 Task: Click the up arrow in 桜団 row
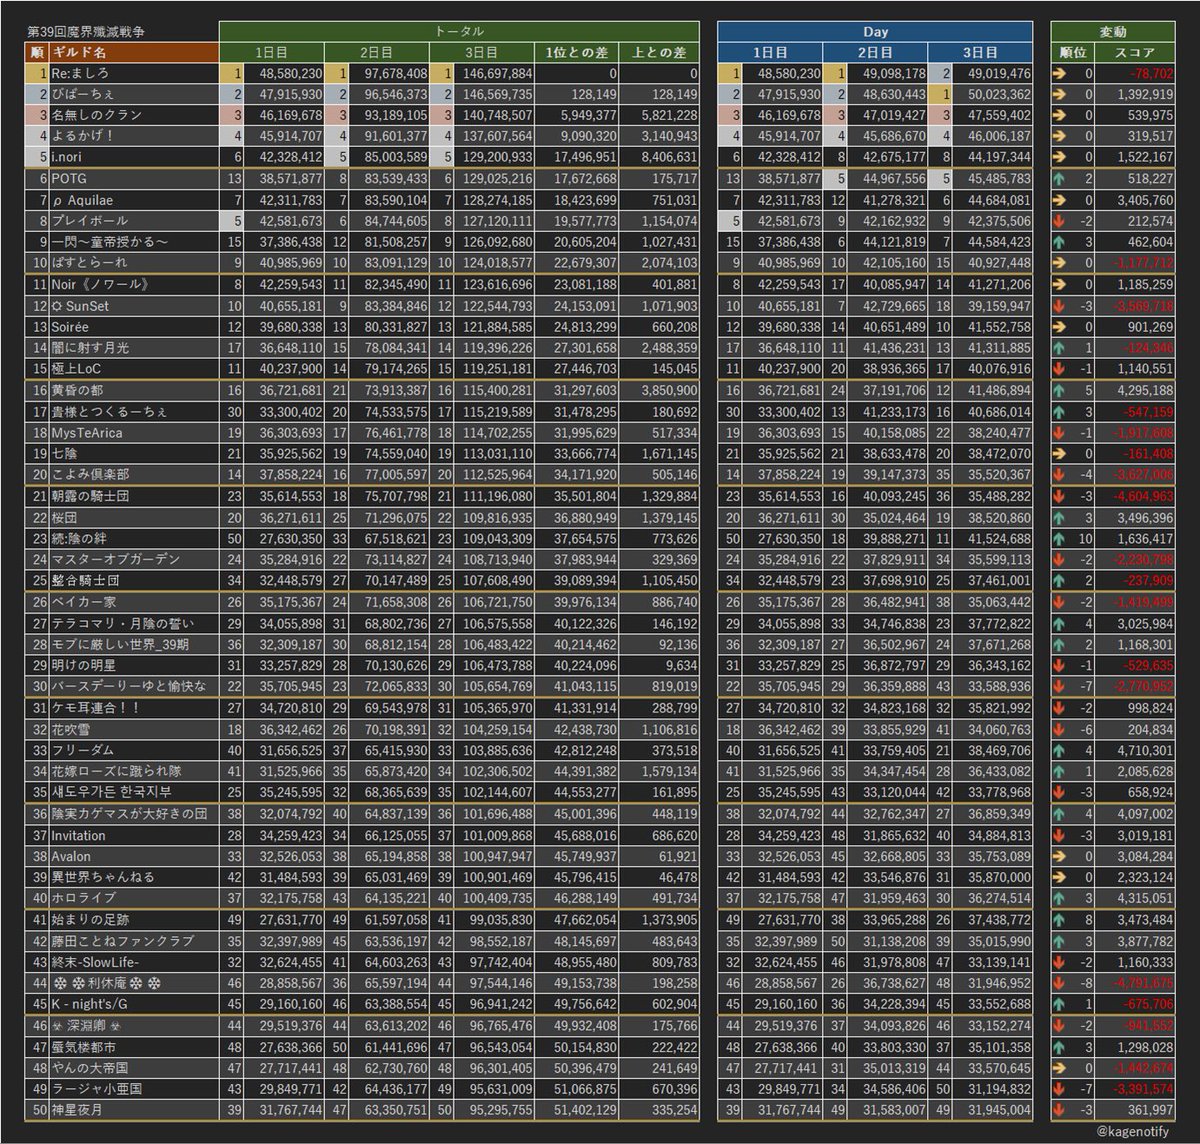tap(1060, 517)
